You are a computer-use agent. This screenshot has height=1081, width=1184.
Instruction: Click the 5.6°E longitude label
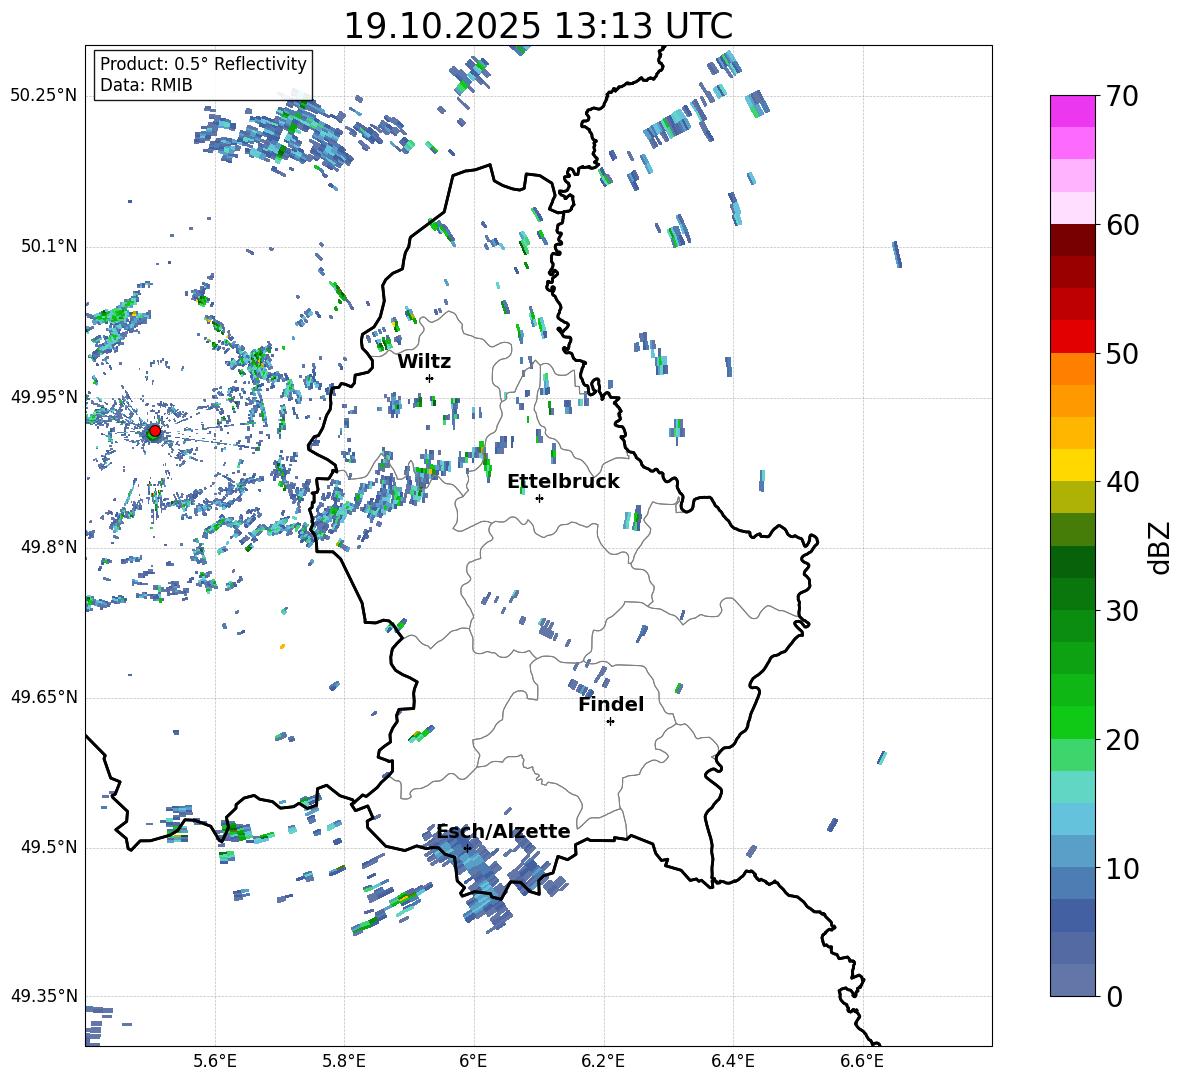pyautogui.click(x=215, y=1061)
